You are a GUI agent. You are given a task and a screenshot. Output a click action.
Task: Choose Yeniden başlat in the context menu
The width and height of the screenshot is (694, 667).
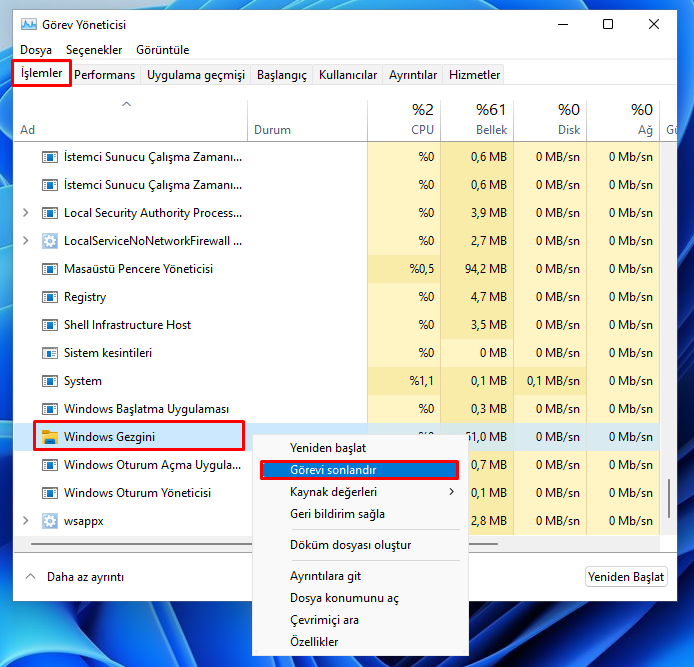point(360,448)
